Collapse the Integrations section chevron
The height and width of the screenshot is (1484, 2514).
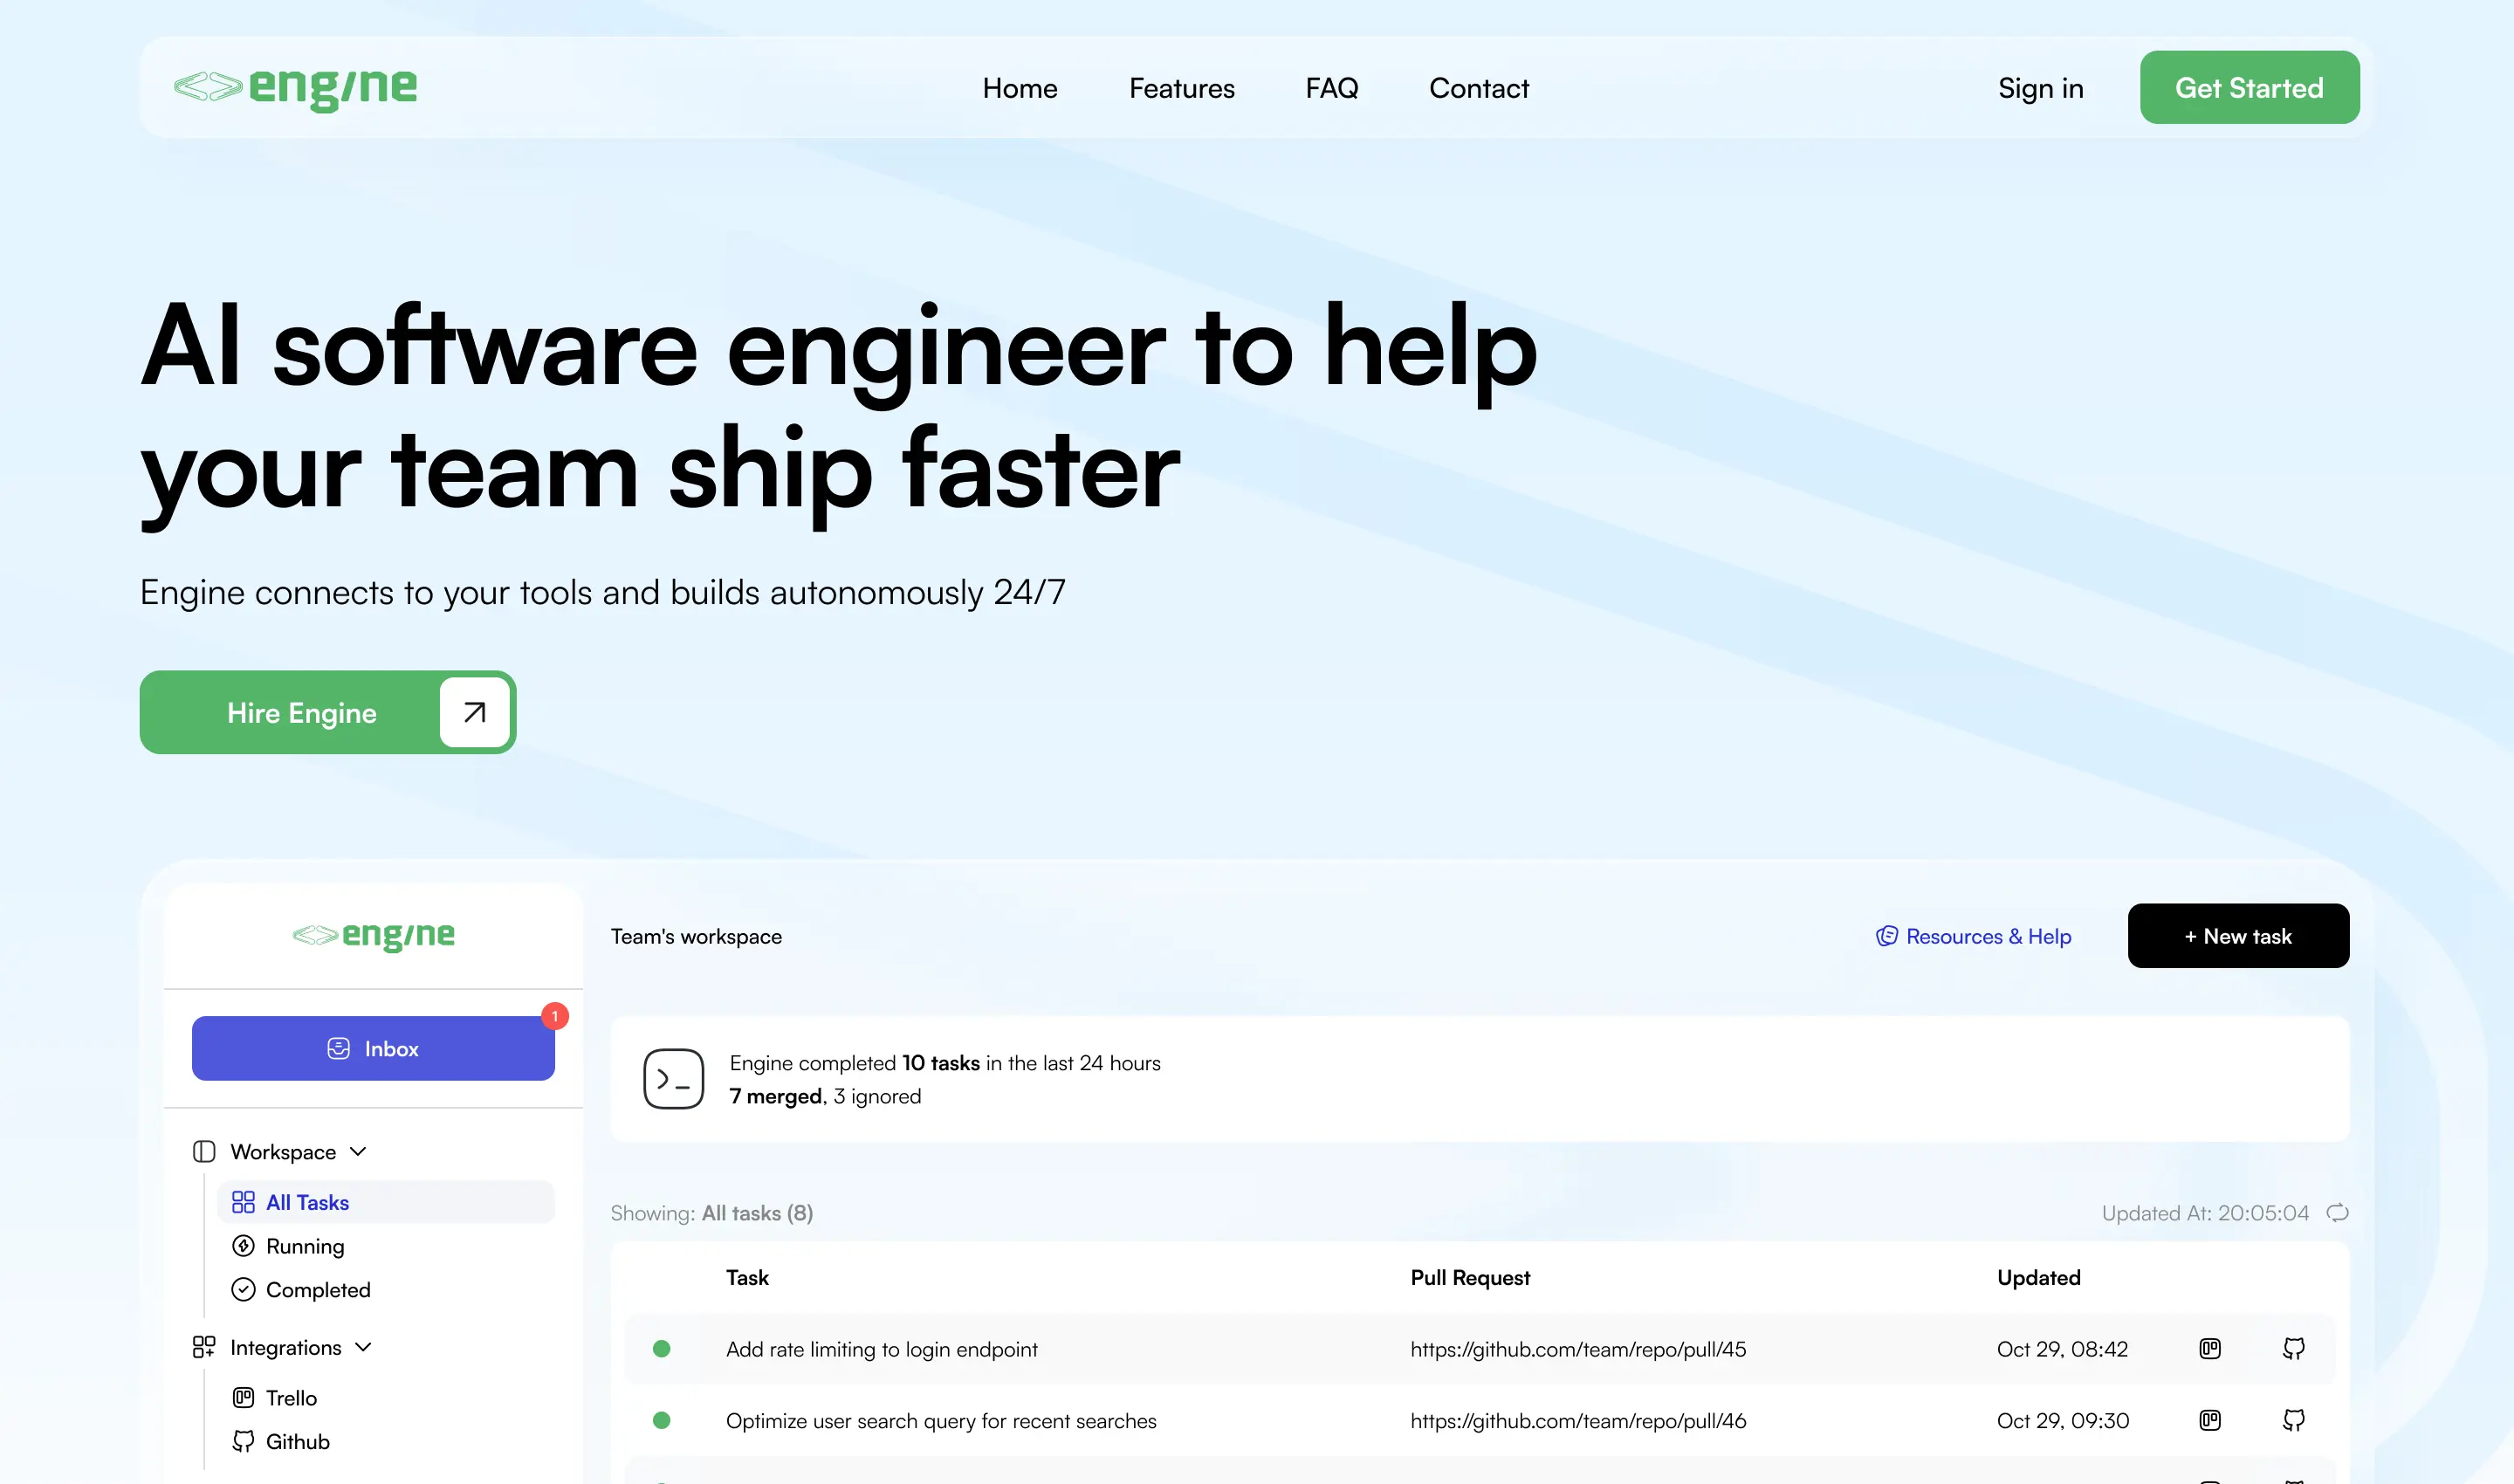364,1348
